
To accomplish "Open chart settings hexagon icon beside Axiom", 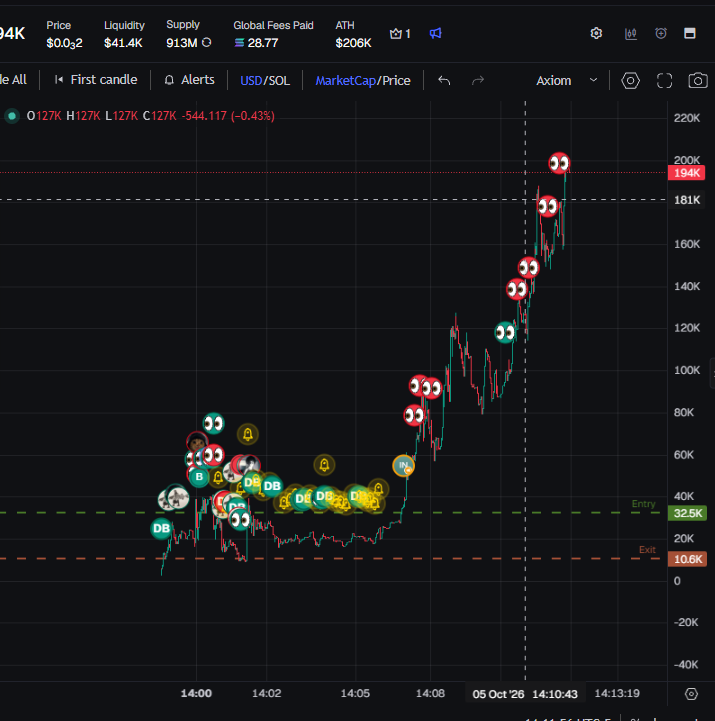I will pyautogui.click(x=630, y=80).
